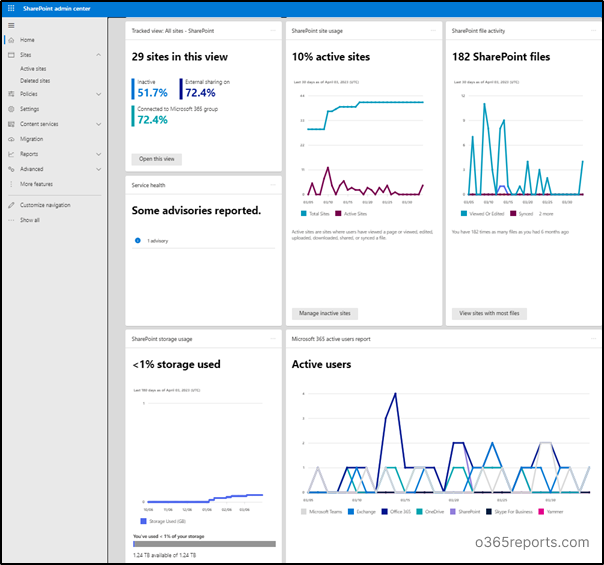Click the 72.4% Microsoft 365 group value

click(x=153, y=120)
